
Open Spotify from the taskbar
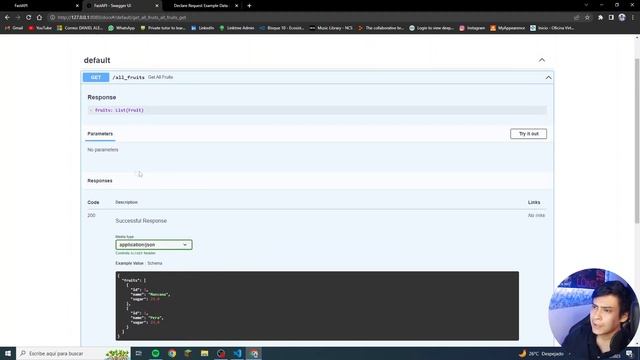click(x=156, y=353)
